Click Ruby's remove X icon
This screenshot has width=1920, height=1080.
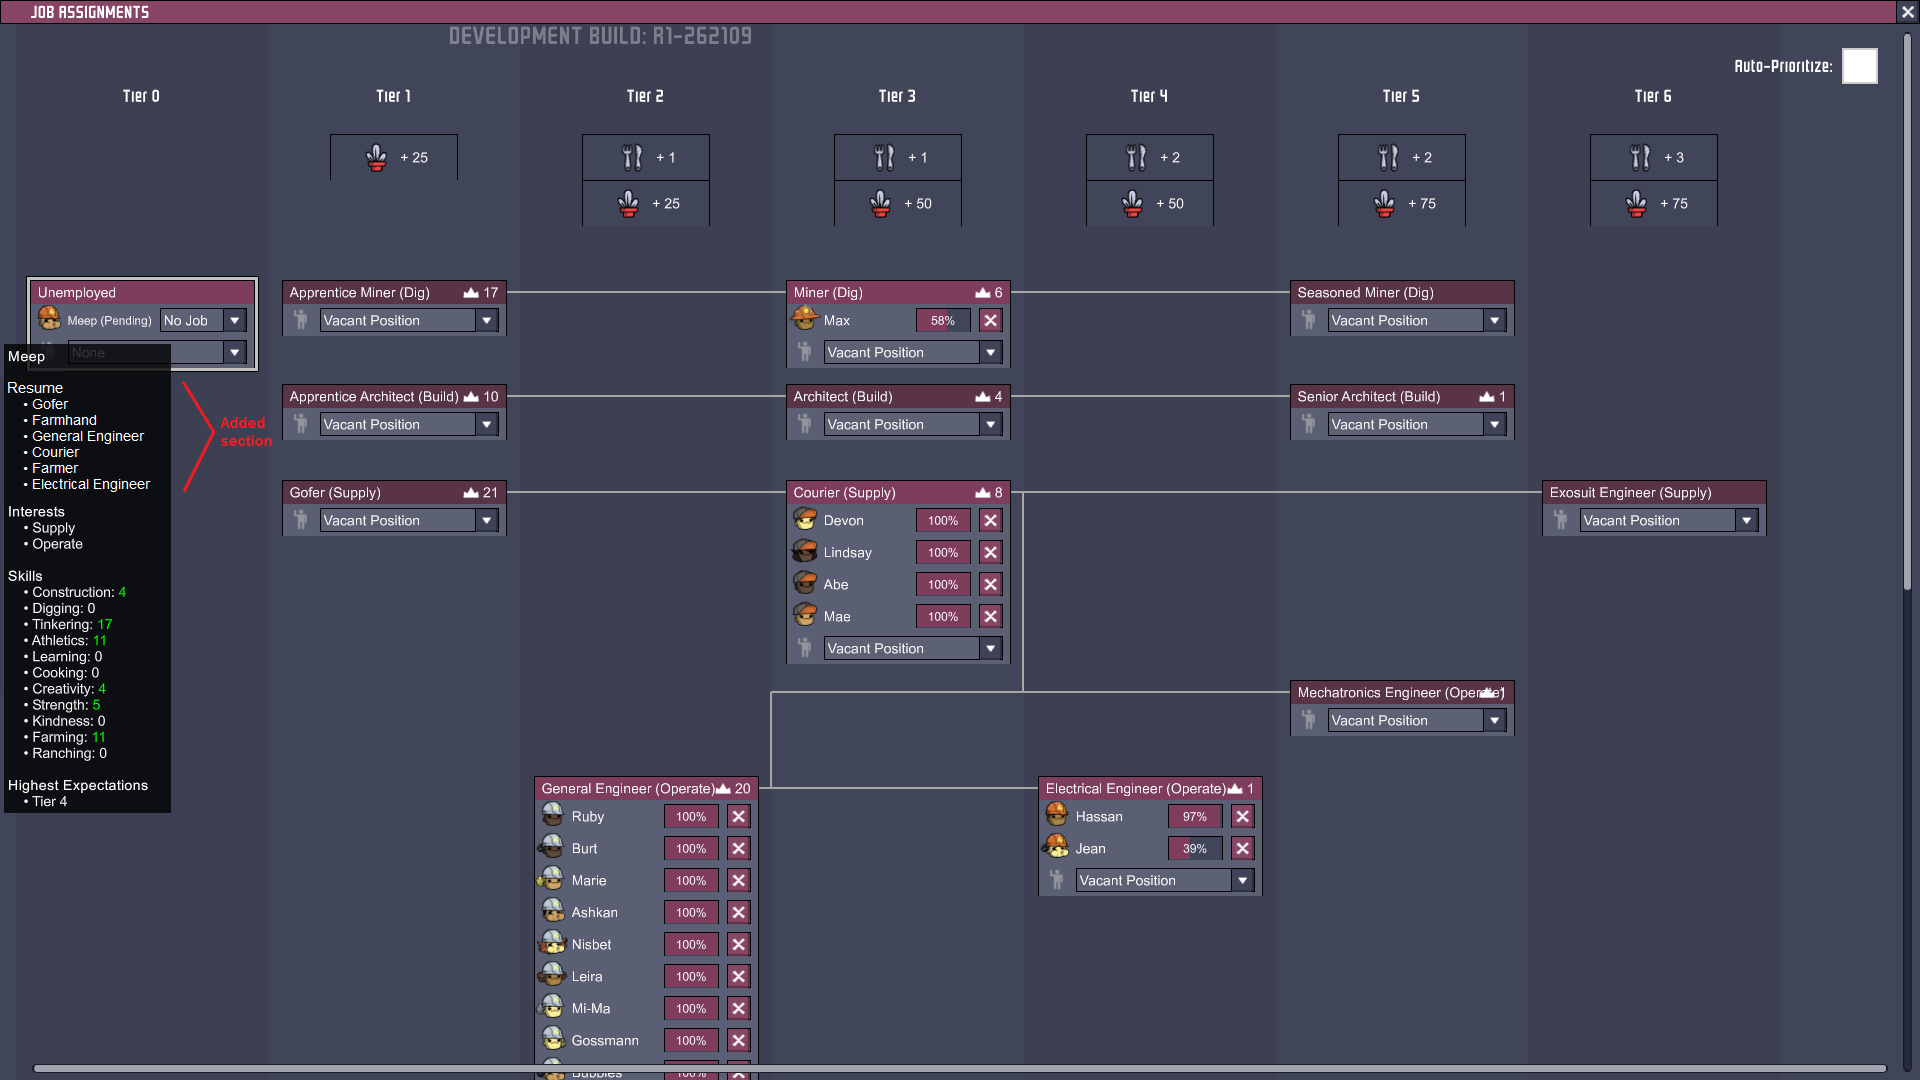(738, 817)
